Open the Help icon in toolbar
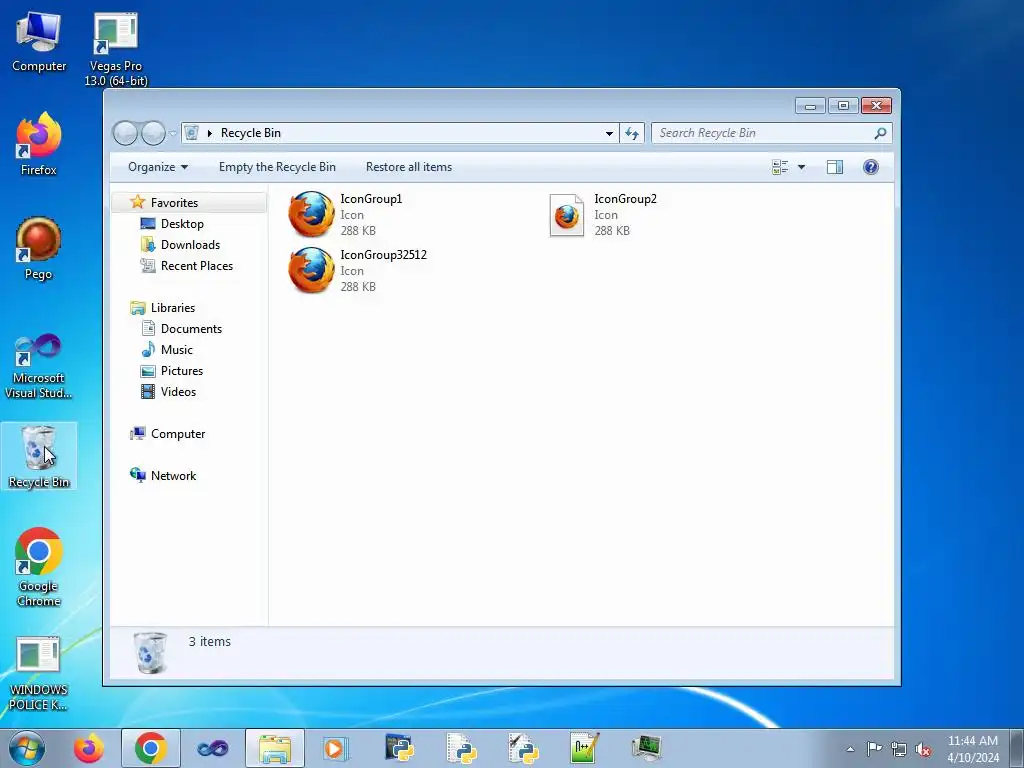The image size is (1024, 768). coord(871,167)
